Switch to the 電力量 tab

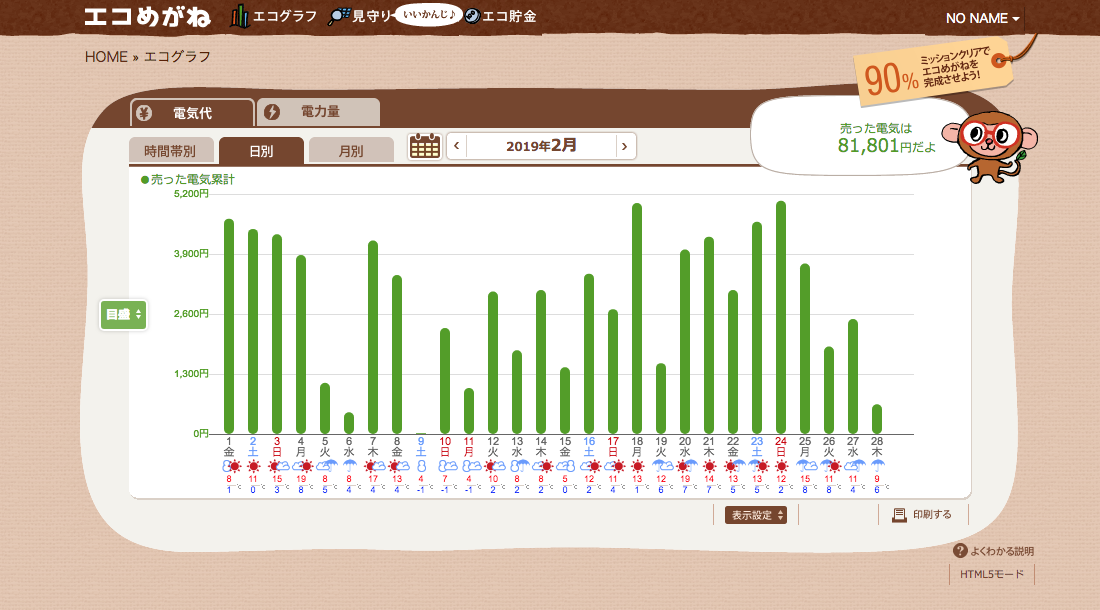[318, 111]
